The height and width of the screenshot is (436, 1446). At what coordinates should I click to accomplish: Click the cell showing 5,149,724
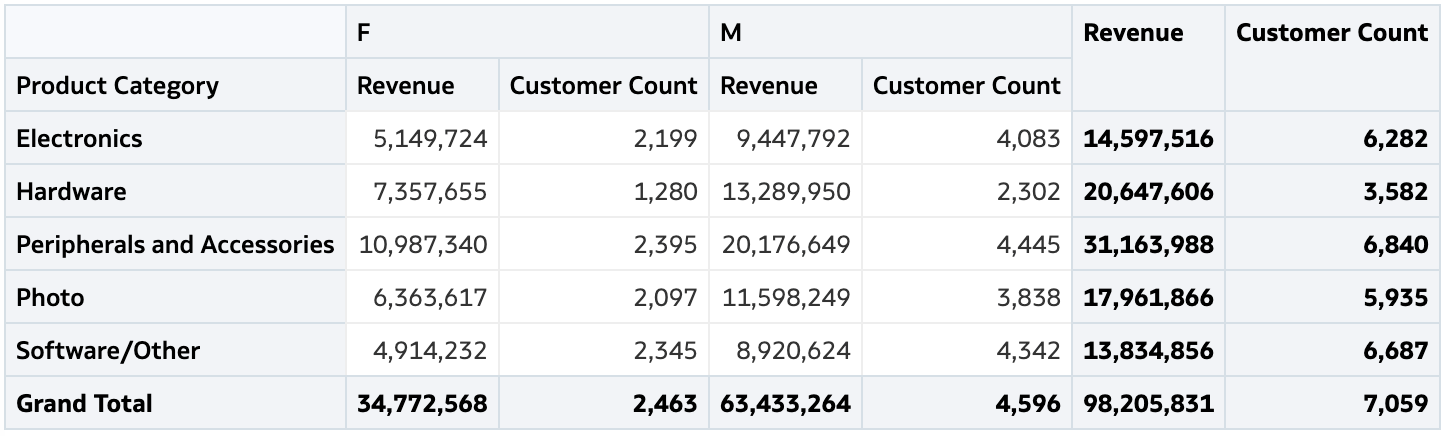coord(422,138)
